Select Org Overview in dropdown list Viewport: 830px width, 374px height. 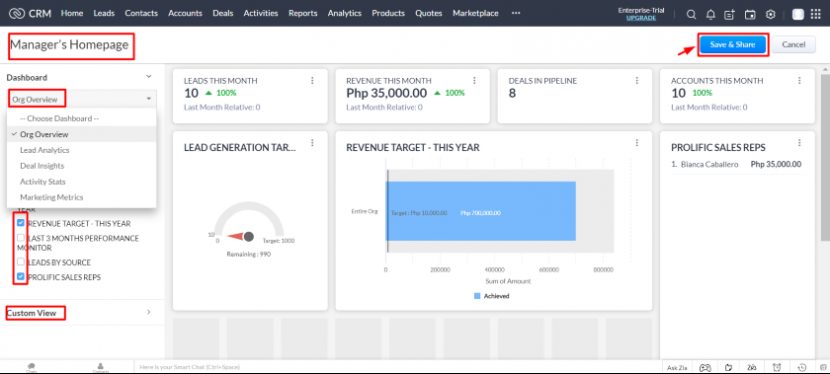coord(82,134)
